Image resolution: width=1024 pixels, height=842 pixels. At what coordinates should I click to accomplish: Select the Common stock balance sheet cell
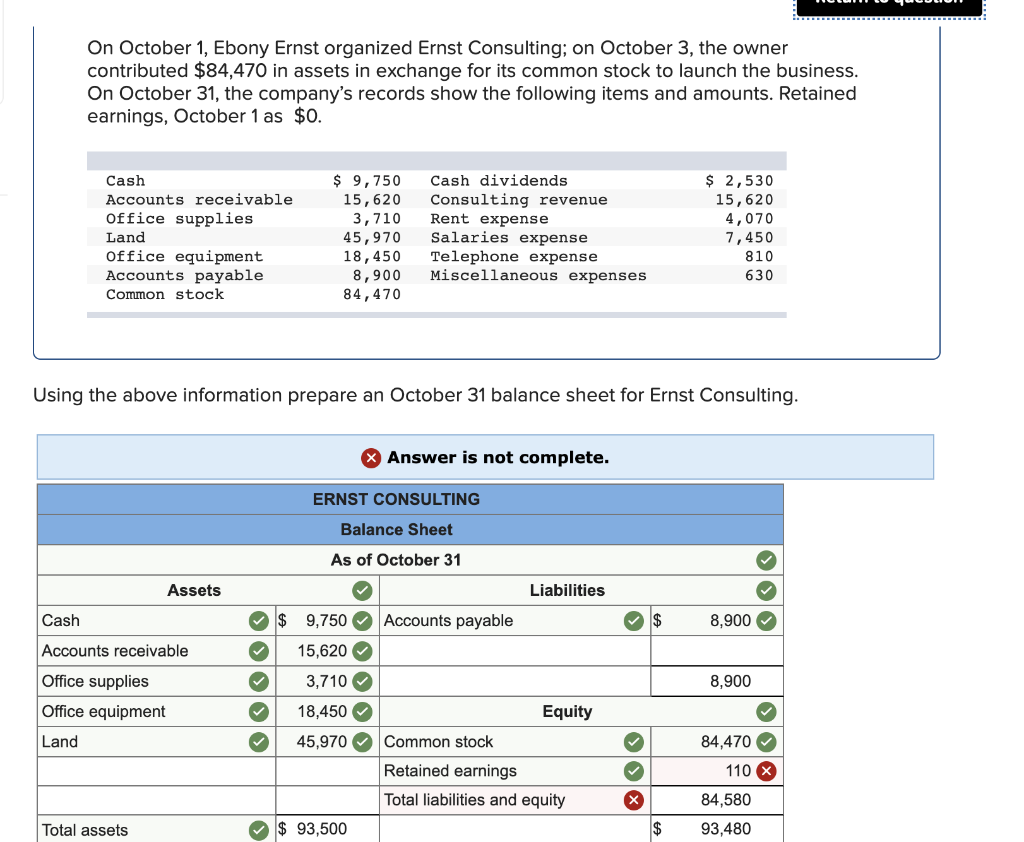click(x=515, y=742)
